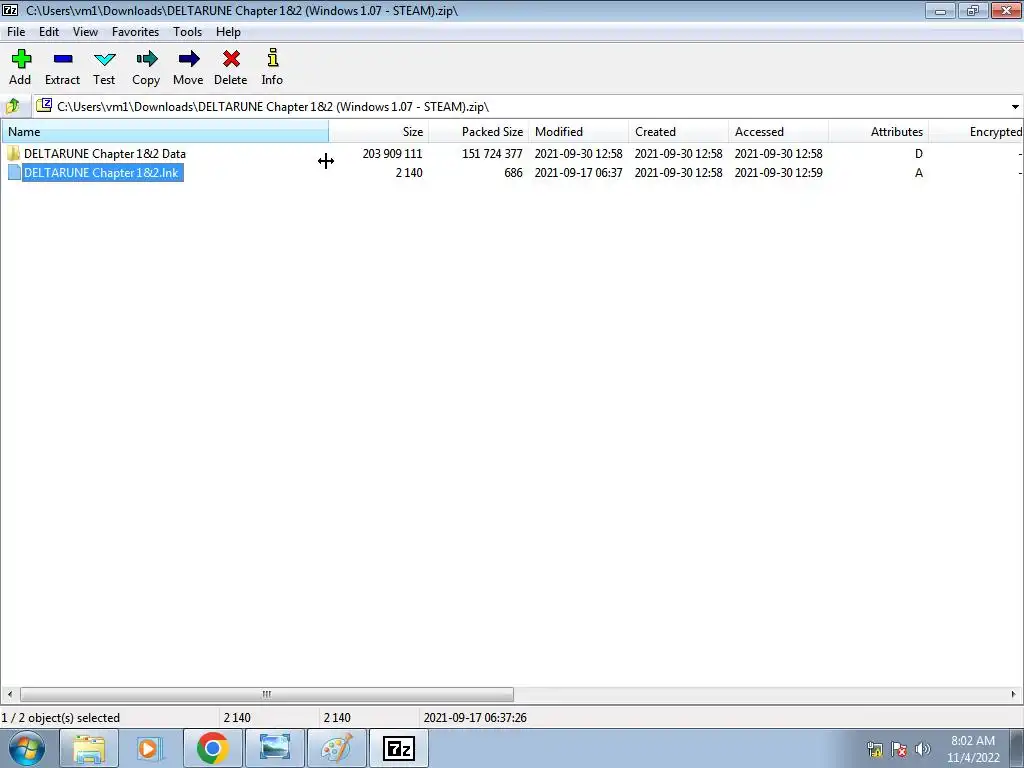Viewport: 1024px width, 768px height.
Task: Open the Help menu
Action: pyautogui.click(x=229, y=31)
